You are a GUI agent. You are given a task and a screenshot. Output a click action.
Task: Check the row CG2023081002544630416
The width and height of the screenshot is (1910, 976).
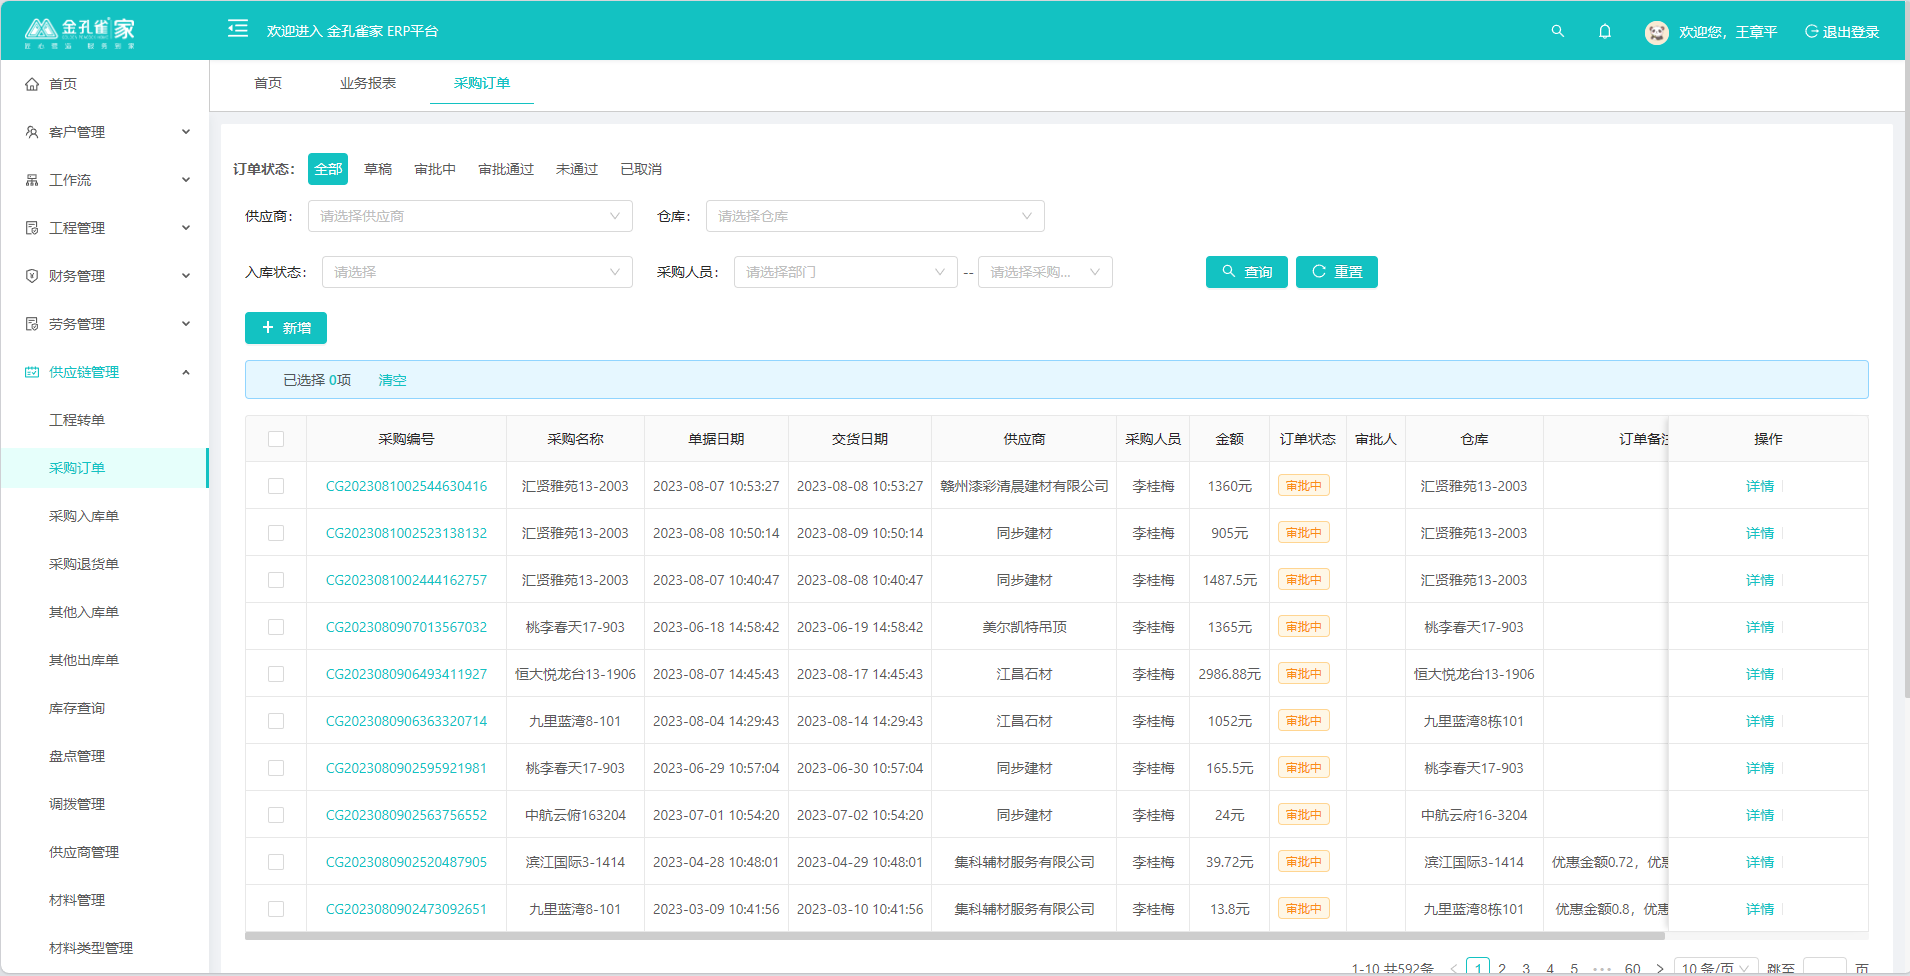276,486
